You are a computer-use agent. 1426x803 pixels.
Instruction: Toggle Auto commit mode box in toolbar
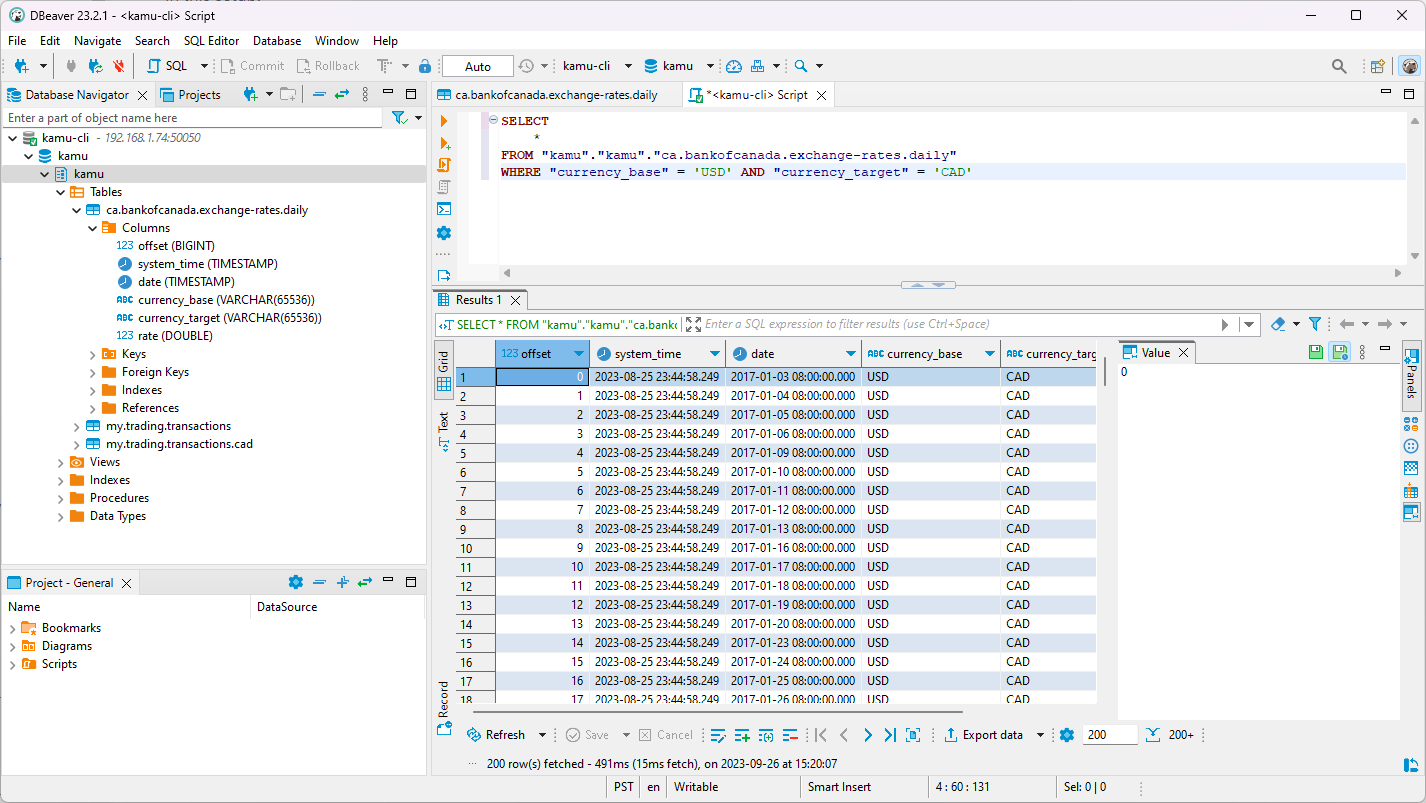[x=478, y=66]
